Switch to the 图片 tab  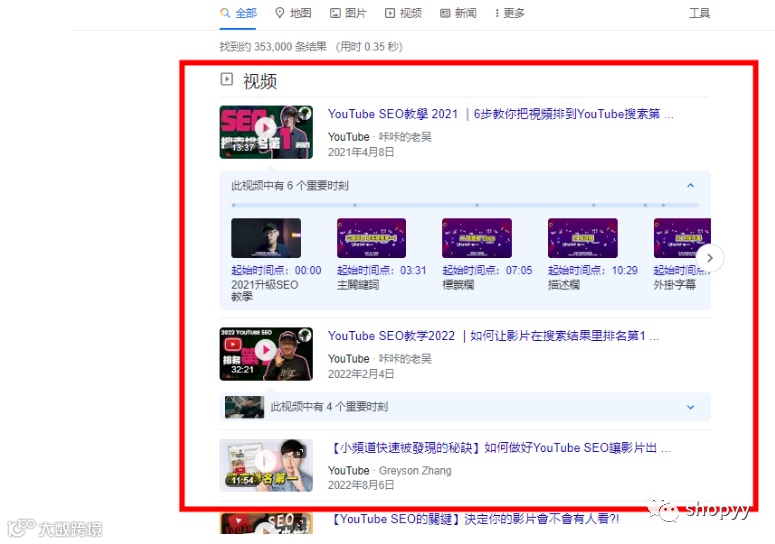348,13
